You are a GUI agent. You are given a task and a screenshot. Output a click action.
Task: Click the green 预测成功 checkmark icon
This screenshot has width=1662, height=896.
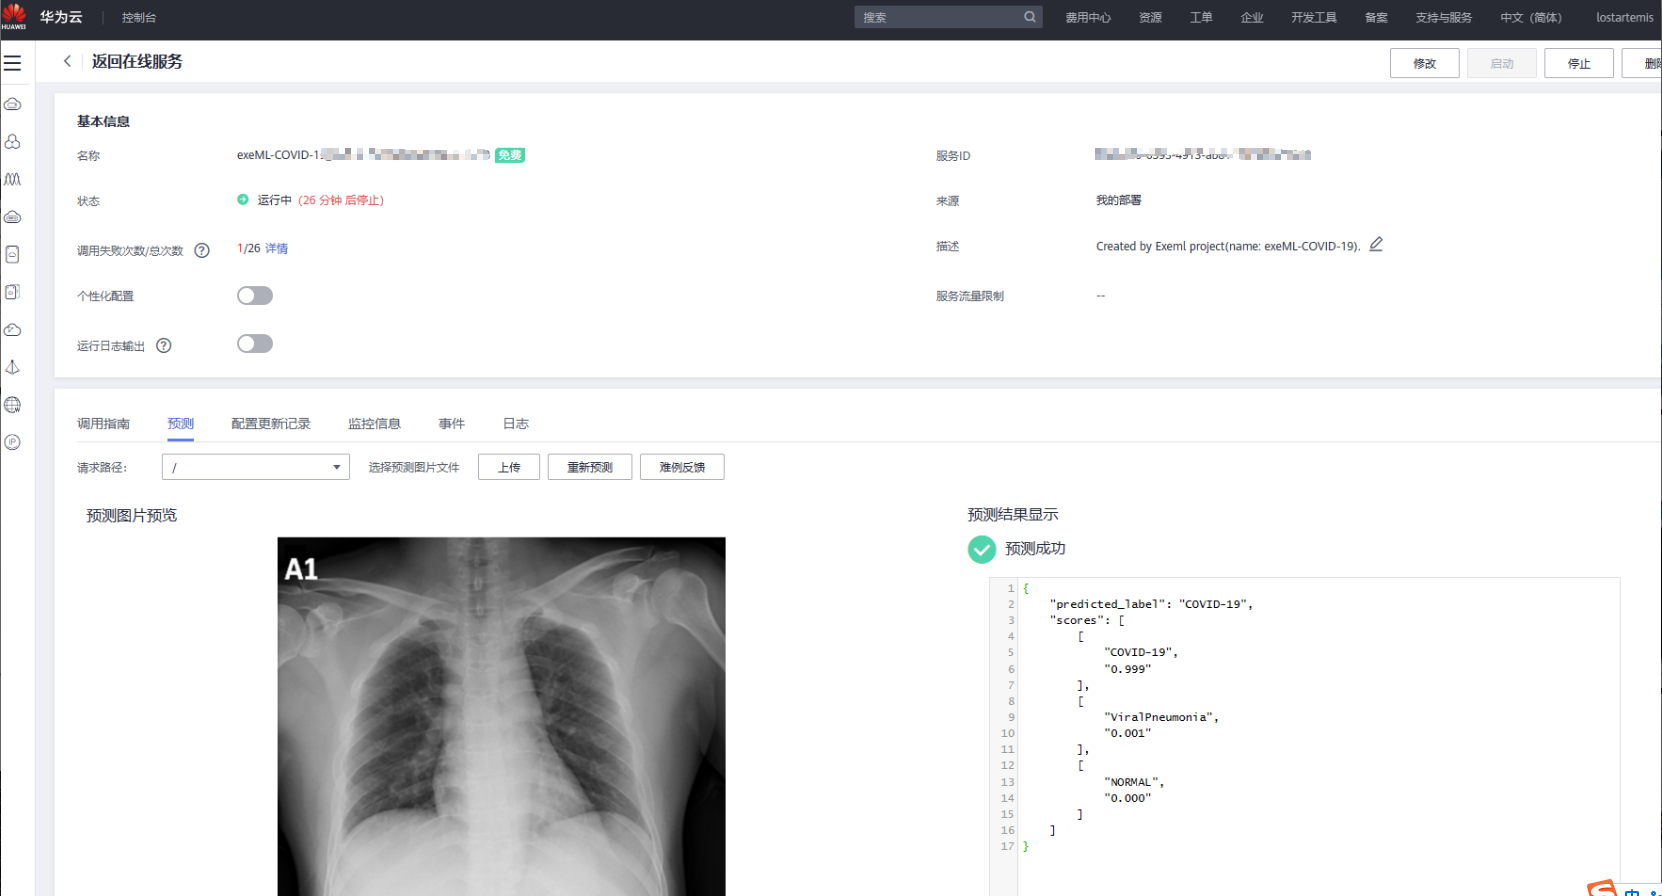[982, 549]
